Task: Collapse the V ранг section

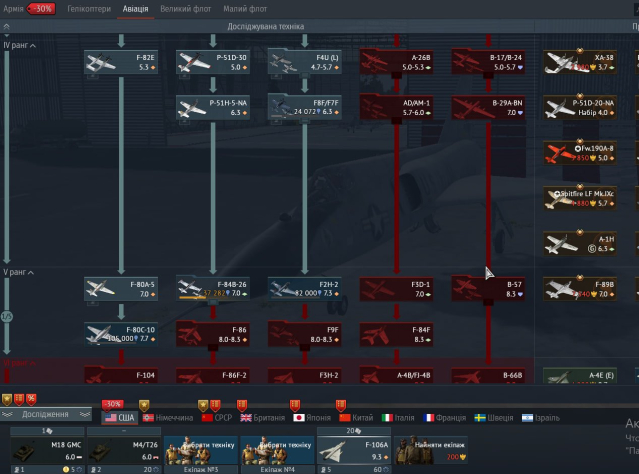Action: tap(7, 272)
